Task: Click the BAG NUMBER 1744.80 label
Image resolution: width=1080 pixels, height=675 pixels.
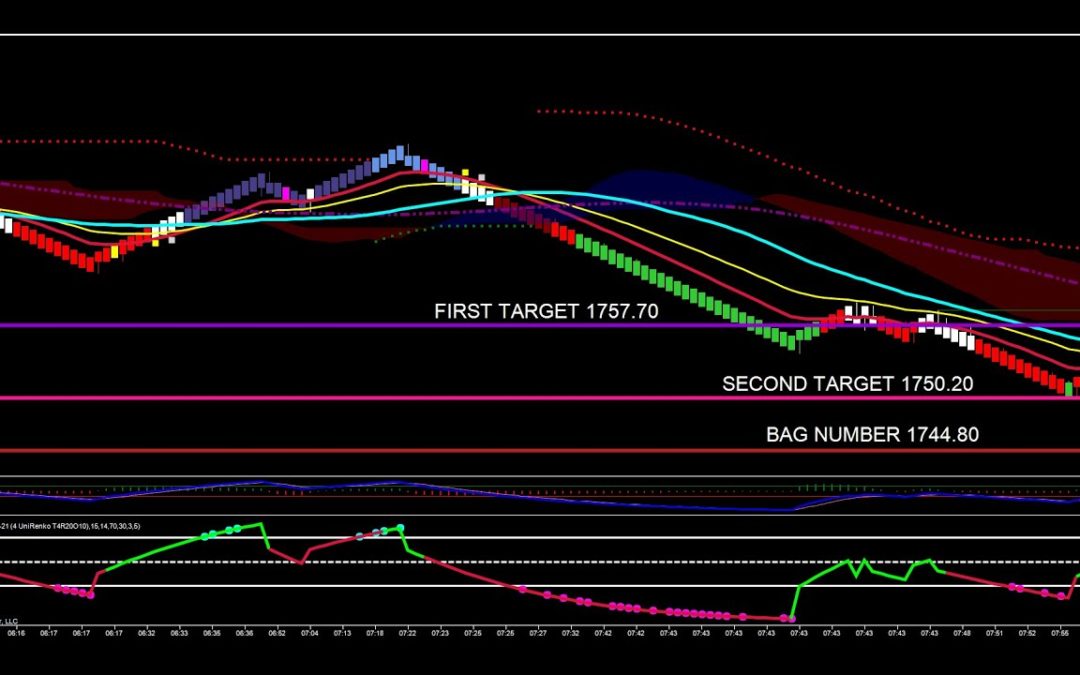Action: pos(872,435)
